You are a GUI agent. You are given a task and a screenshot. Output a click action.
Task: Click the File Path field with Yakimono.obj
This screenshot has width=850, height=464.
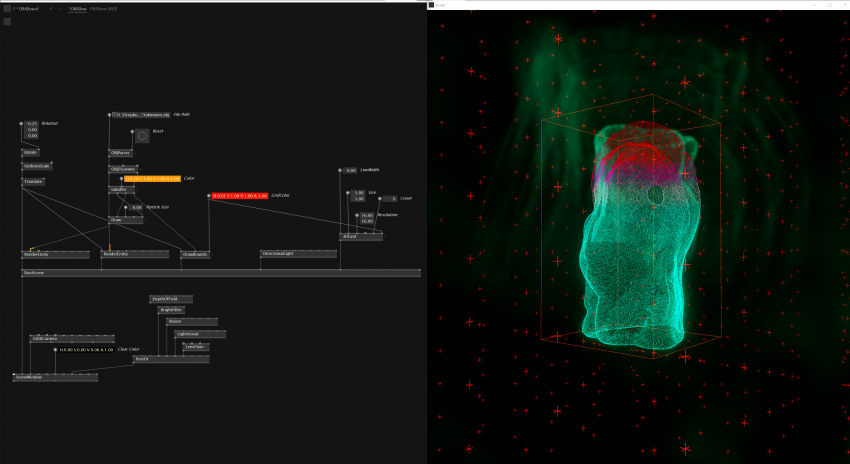141,115
